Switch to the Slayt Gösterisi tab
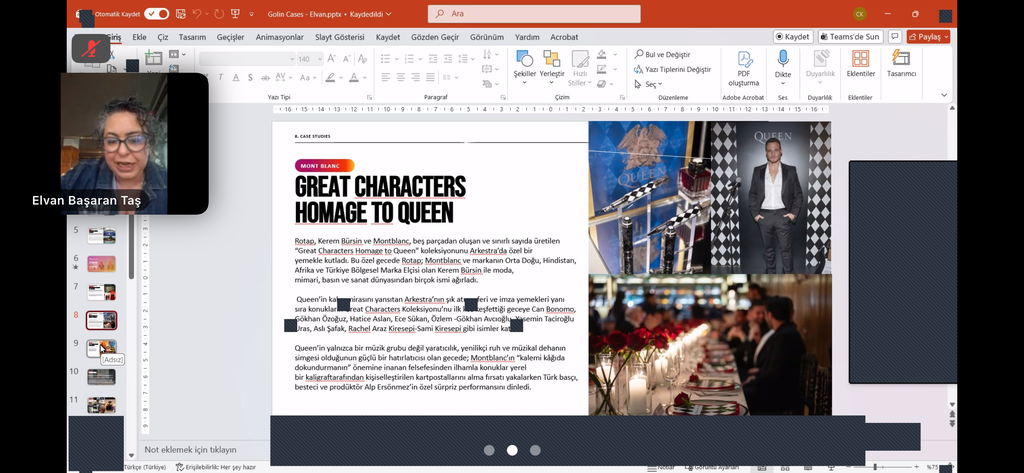 pyautogui.click(x=340, y=37)
